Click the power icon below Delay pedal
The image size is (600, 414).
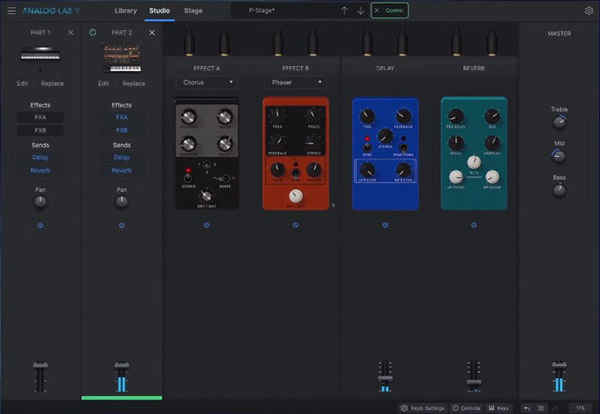385,225
